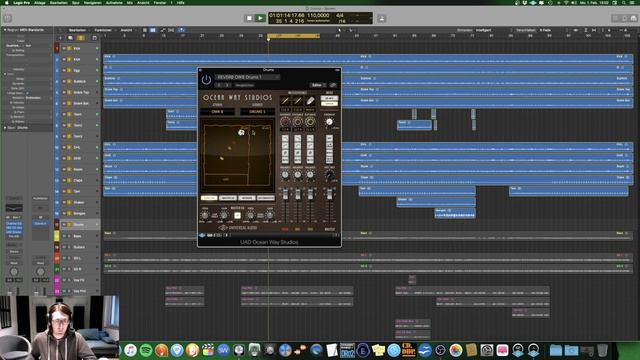Open the Bearbeiten menu in the tracks area
Screen dimensions: 640x360
click(x=78, y=30)
